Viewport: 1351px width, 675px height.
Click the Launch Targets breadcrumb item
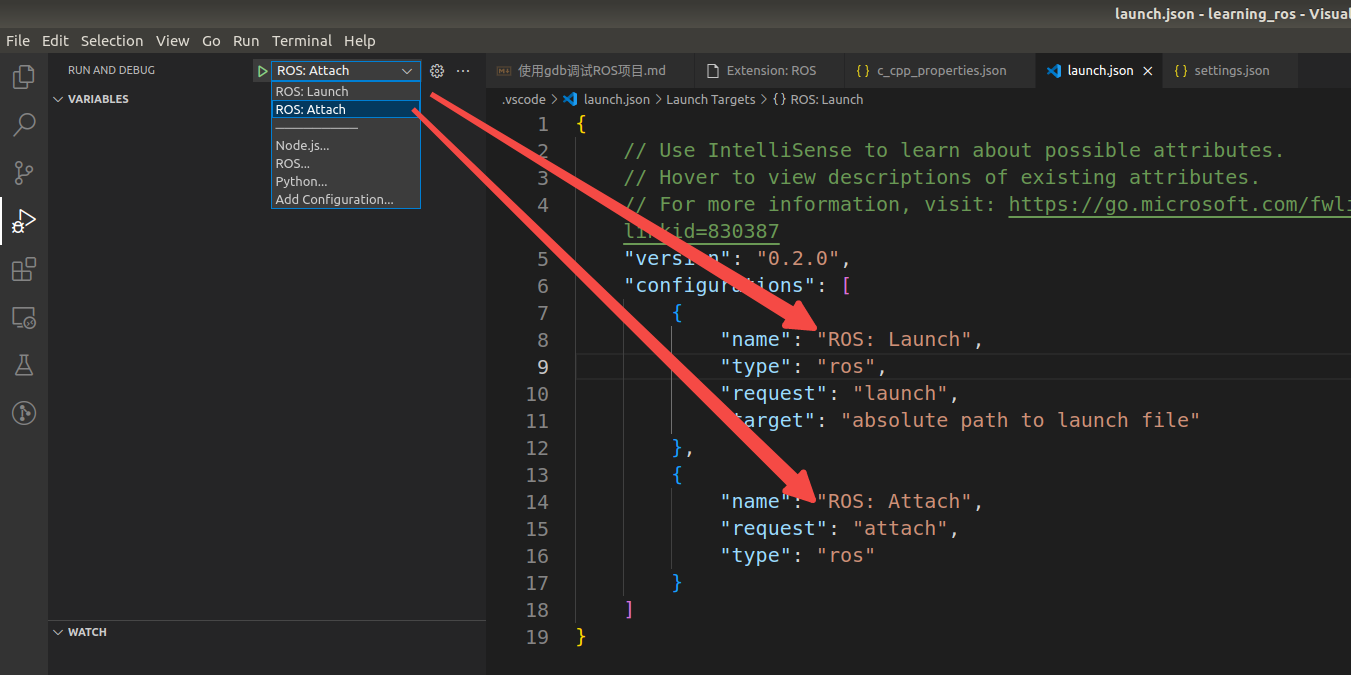tap(710, 99)
